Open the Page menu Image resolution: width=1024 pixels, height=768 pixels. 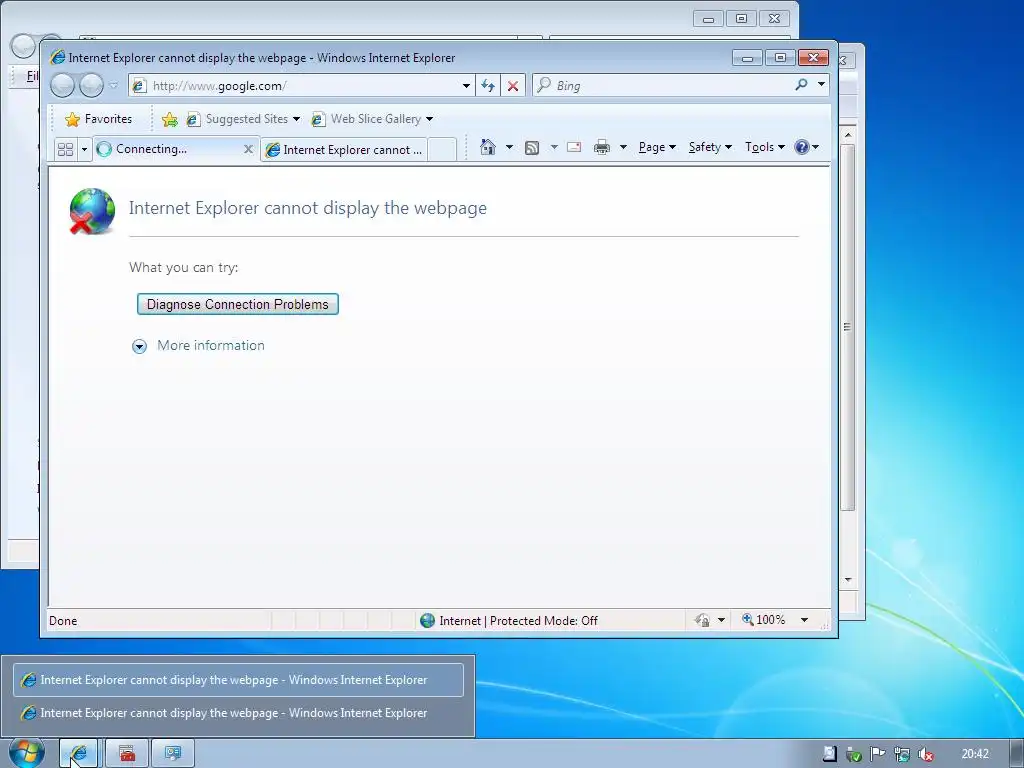(x=657, y=147)
